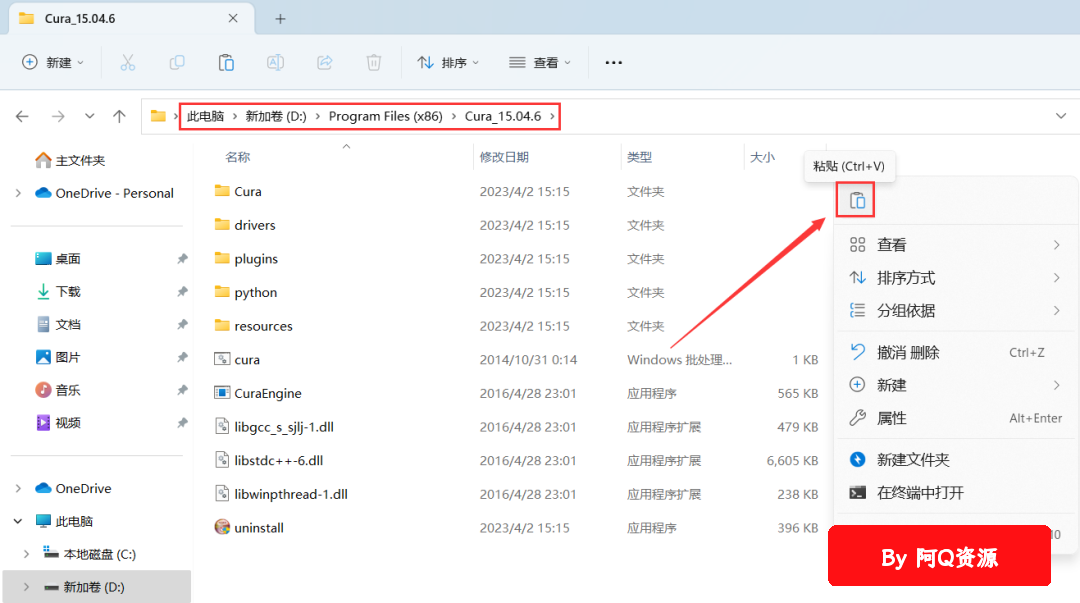The image size is (1080, 603).
Task: Collapse the 此电脑 tree node
Action: coord(18,522)
